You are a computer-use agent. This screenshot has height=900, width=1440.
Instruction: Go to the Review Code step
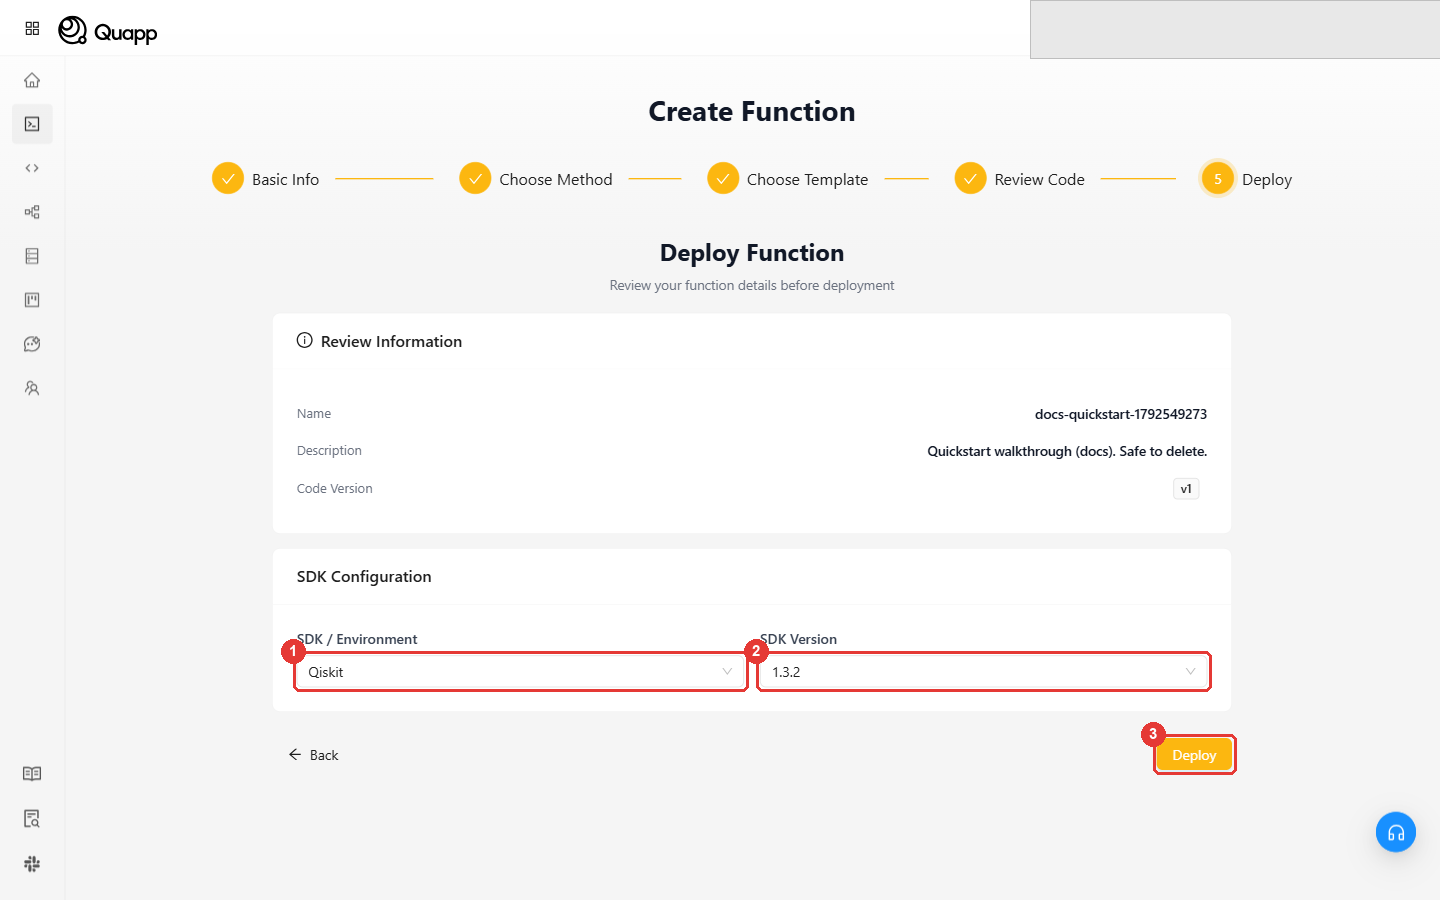pyautogui.click(x=1020, y=179)
